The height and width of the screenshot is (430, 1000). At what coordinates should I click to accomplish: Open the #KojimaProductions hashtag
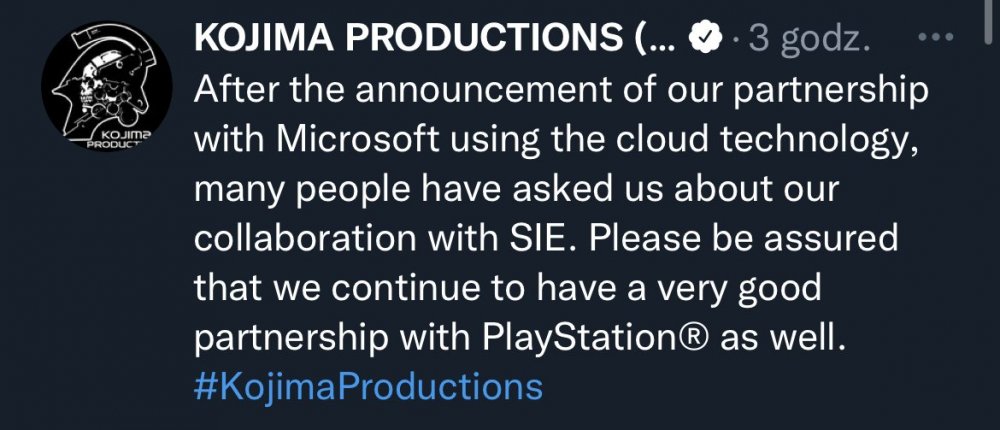pos(368,385)
